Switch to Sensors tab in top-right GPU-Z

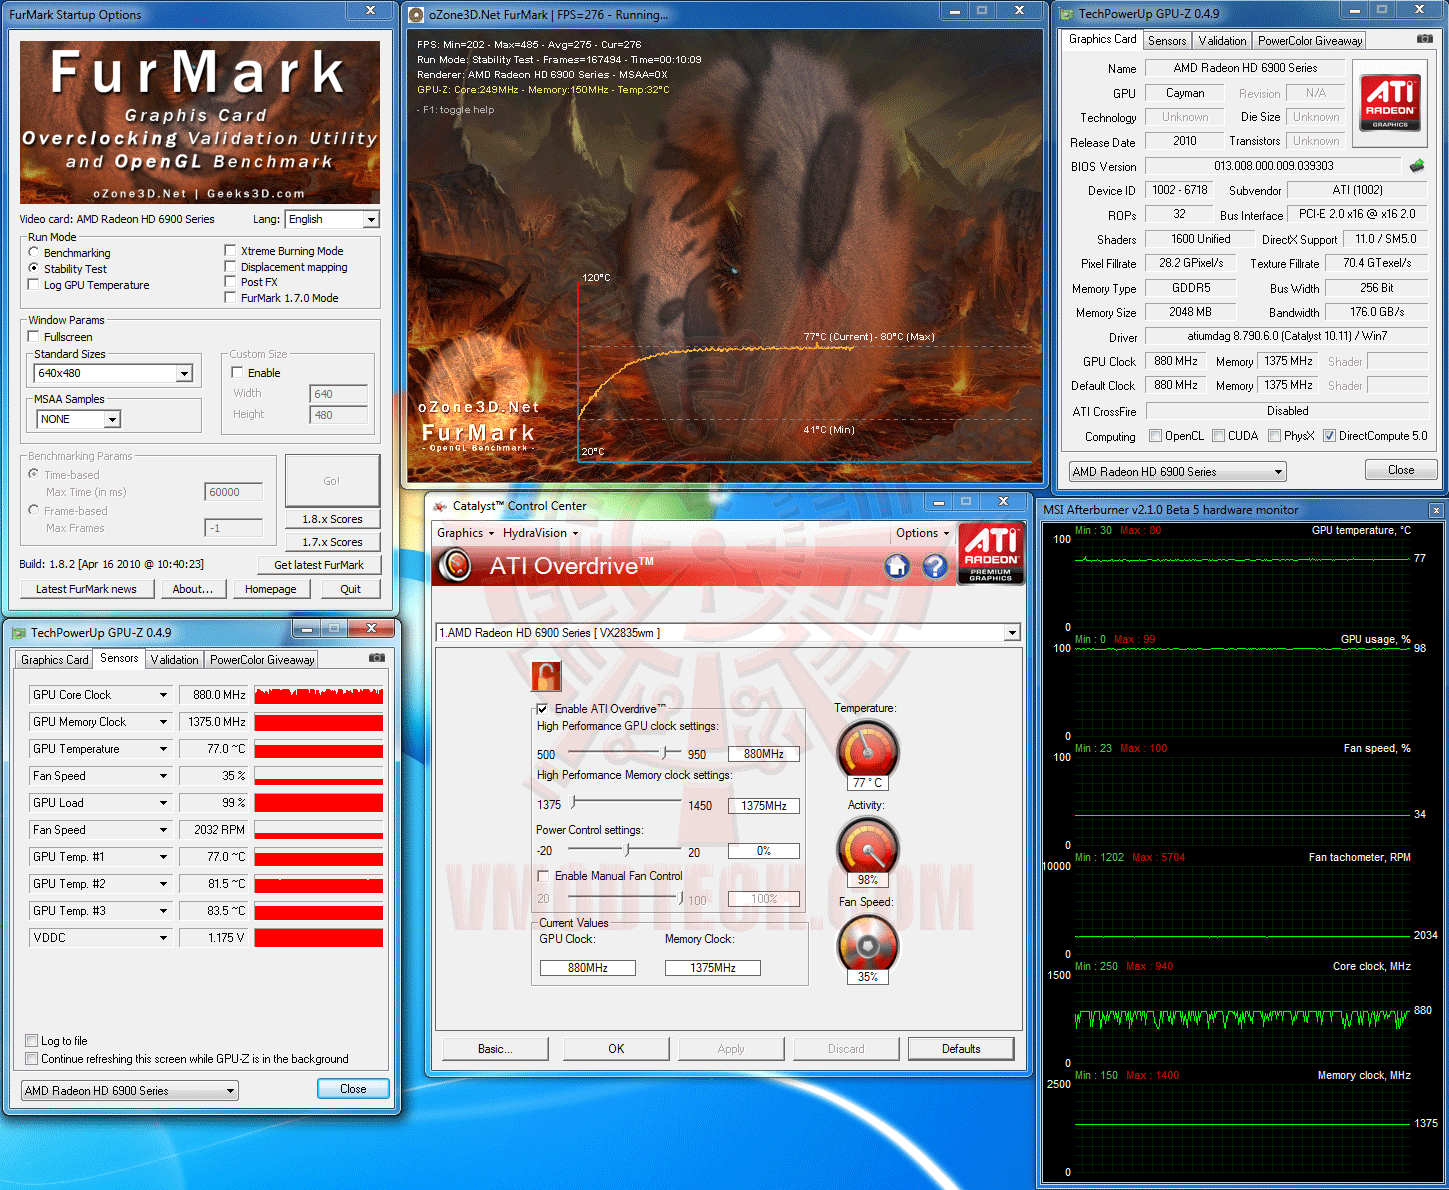click(1167, 41)
